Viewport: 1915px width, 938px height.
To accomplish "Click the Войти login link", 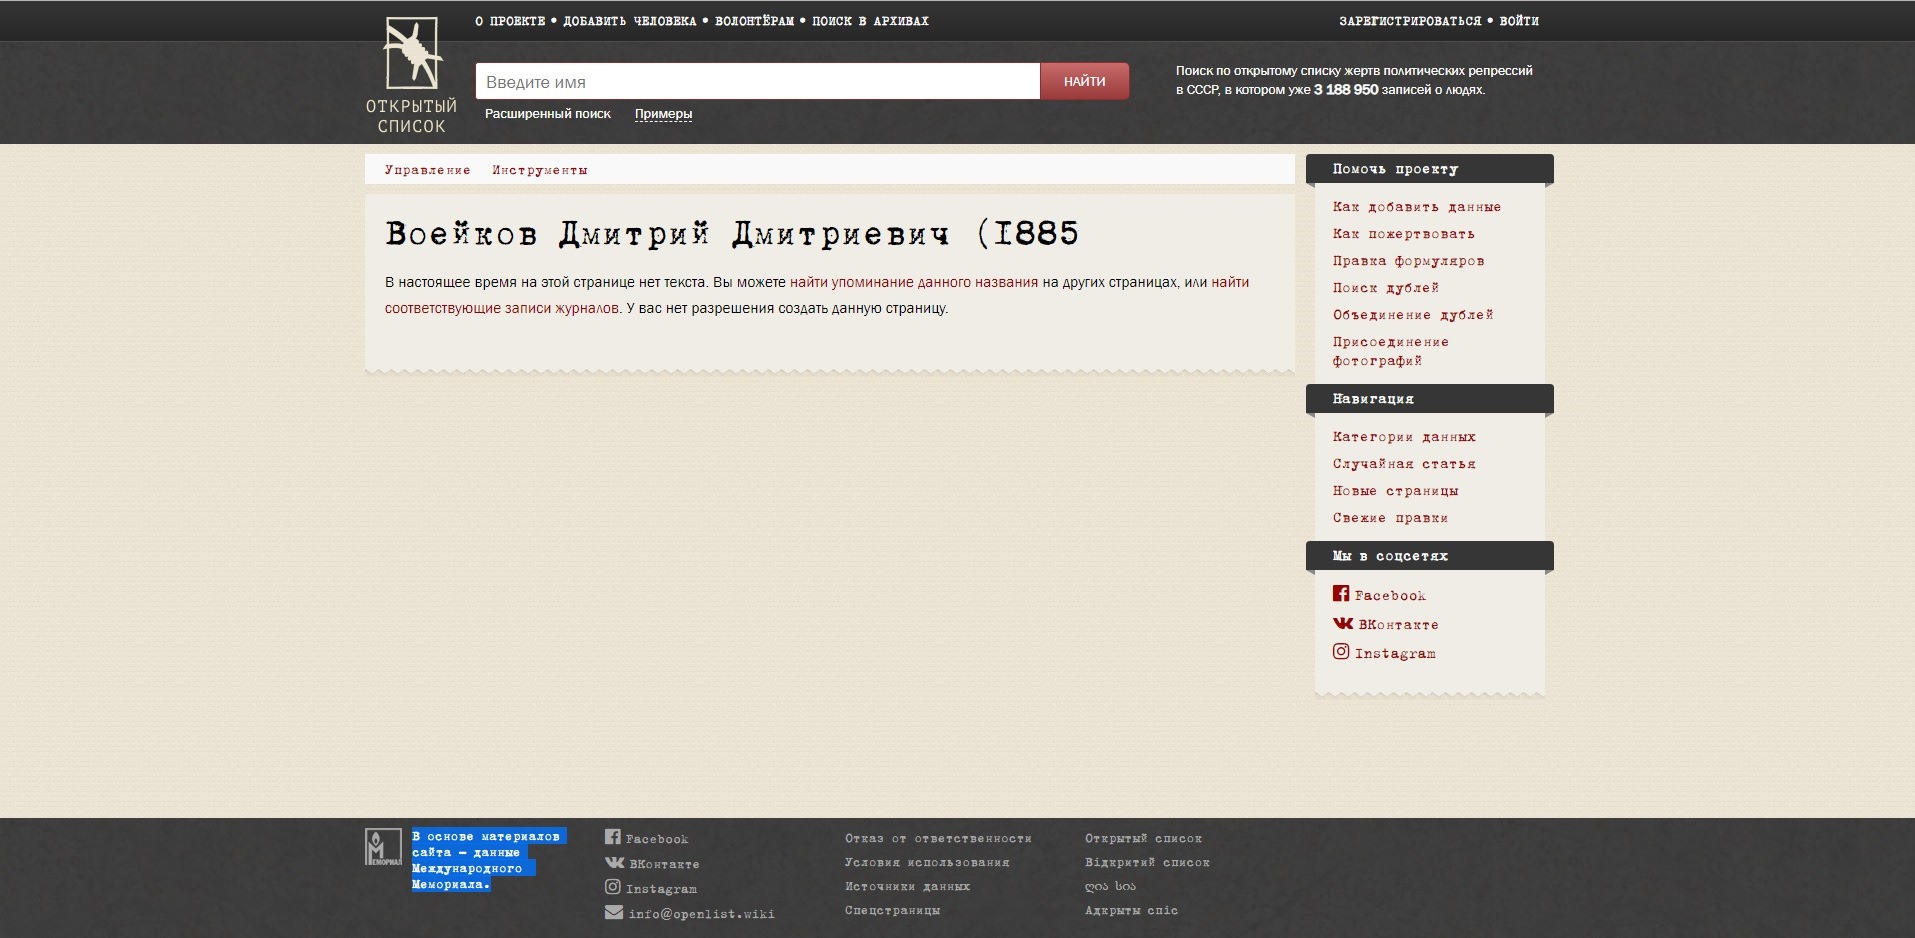I will point(1518,21).
